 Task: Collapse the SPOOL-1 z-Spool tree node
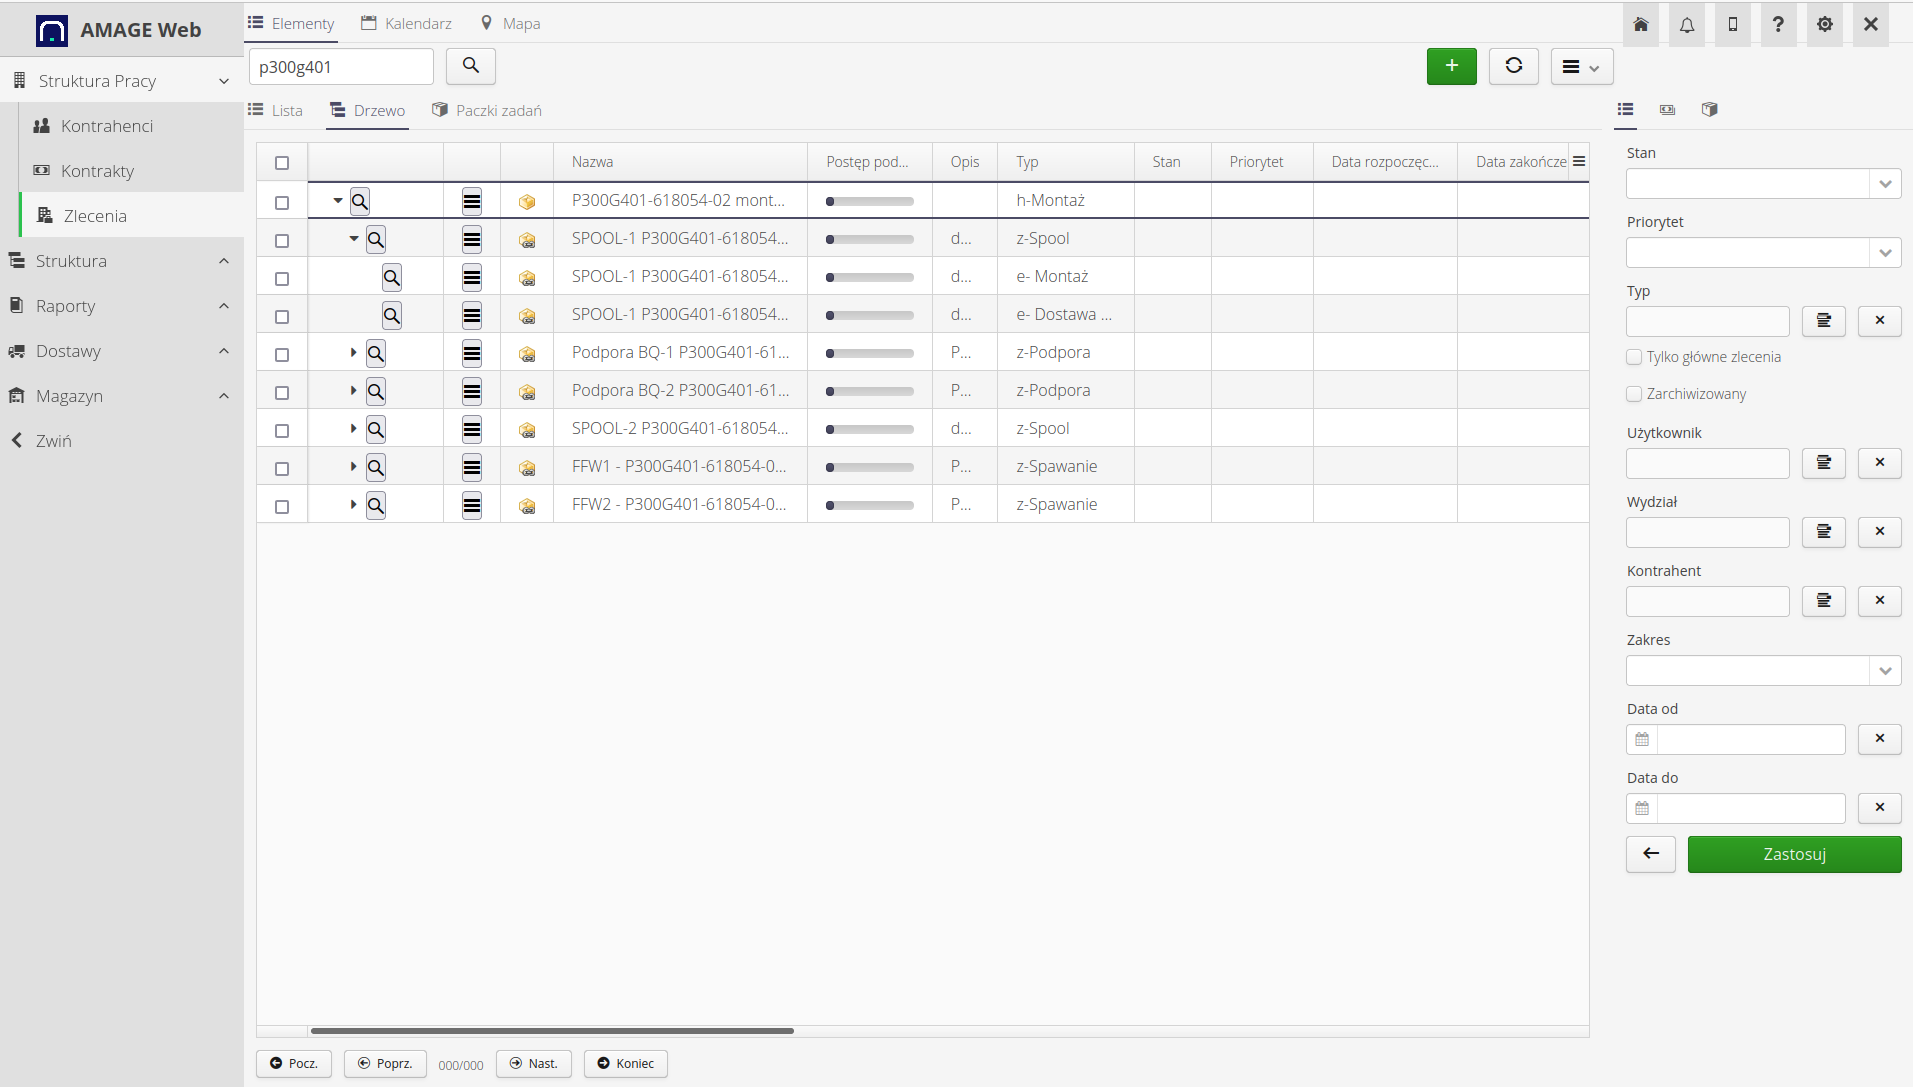pos(353,239)
